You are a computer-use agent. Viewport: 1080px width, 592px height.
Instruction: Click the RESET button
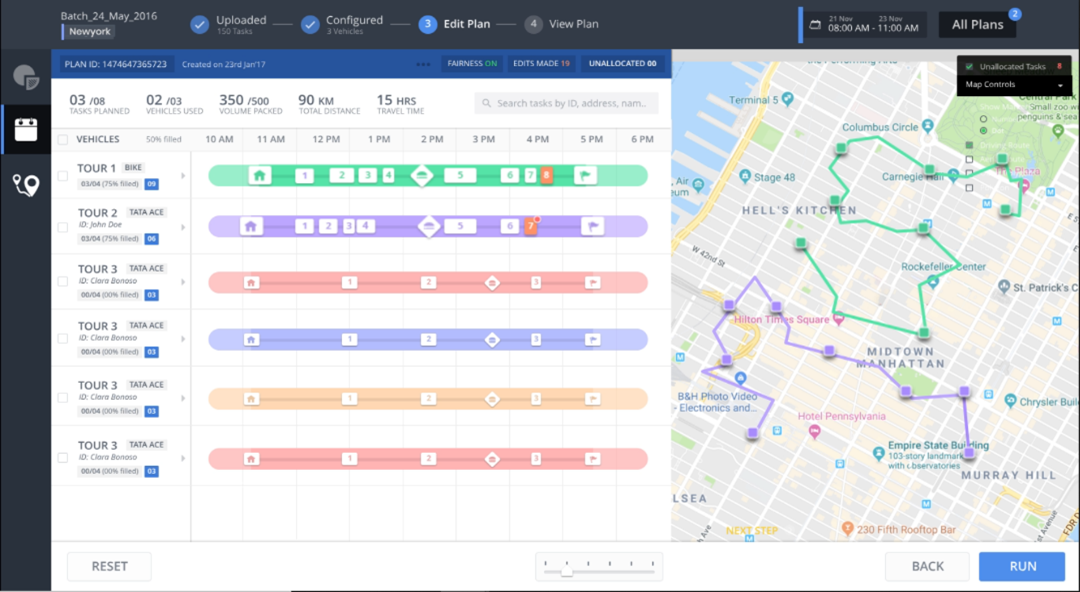coord(110,566)
